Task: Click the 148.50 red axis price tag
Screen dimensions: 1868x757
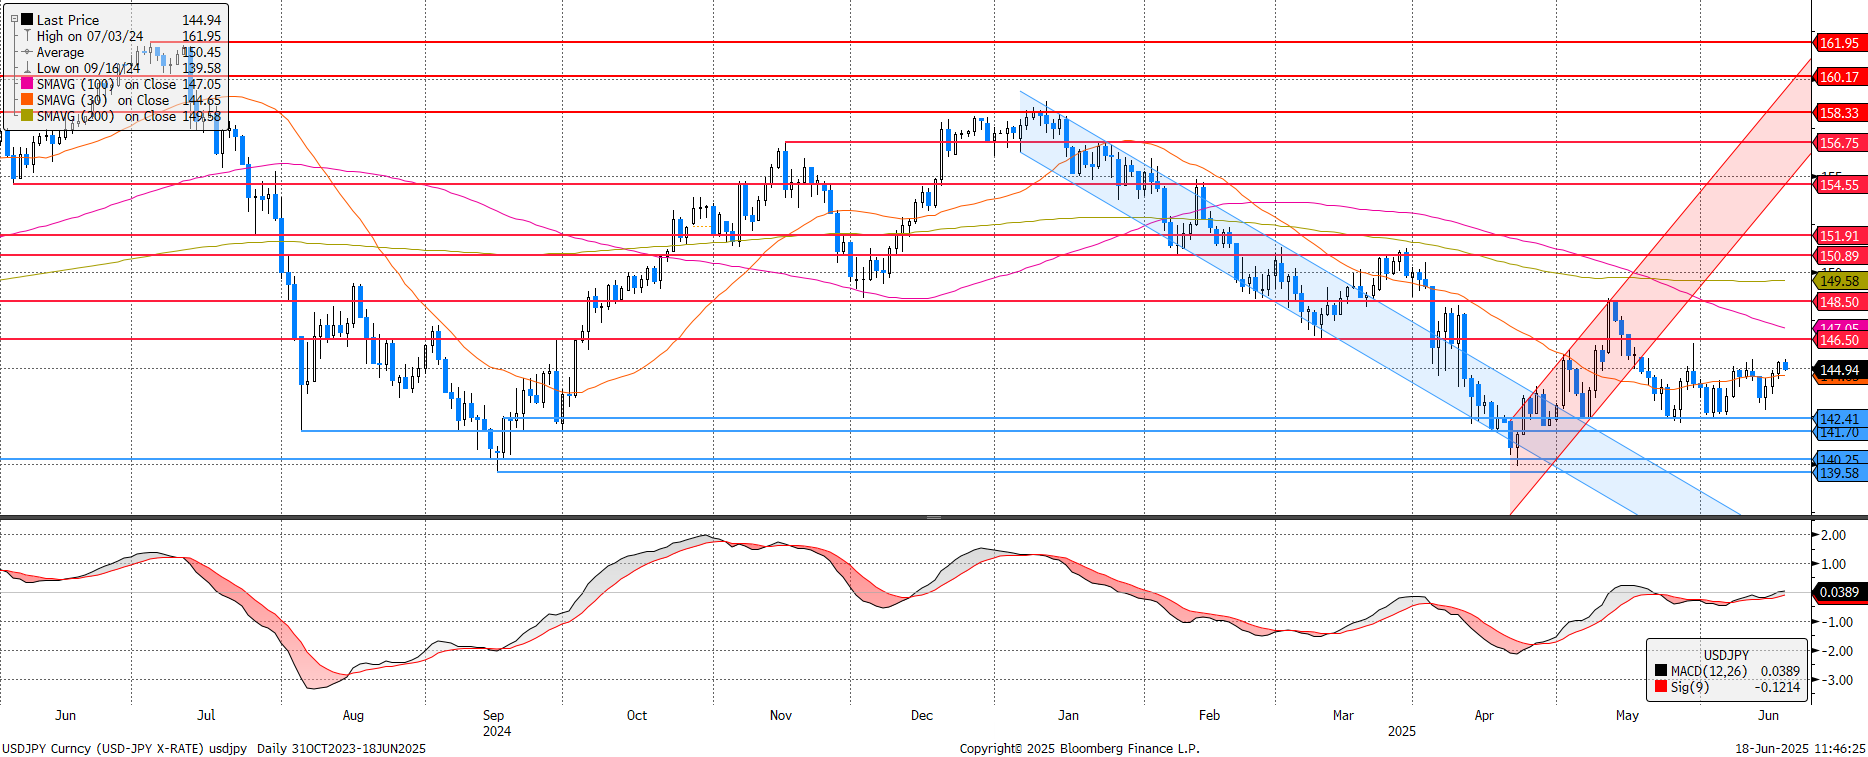Action: tap(1839, 302)
